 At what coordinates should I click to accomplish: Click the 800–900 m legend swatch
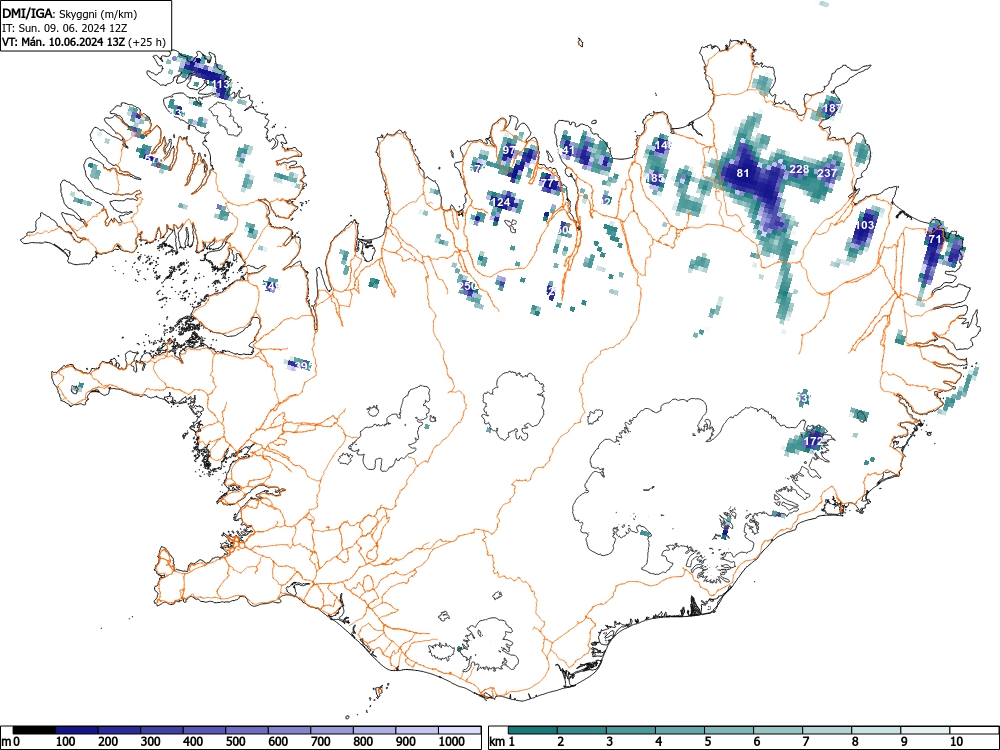[x=375, y=730]
